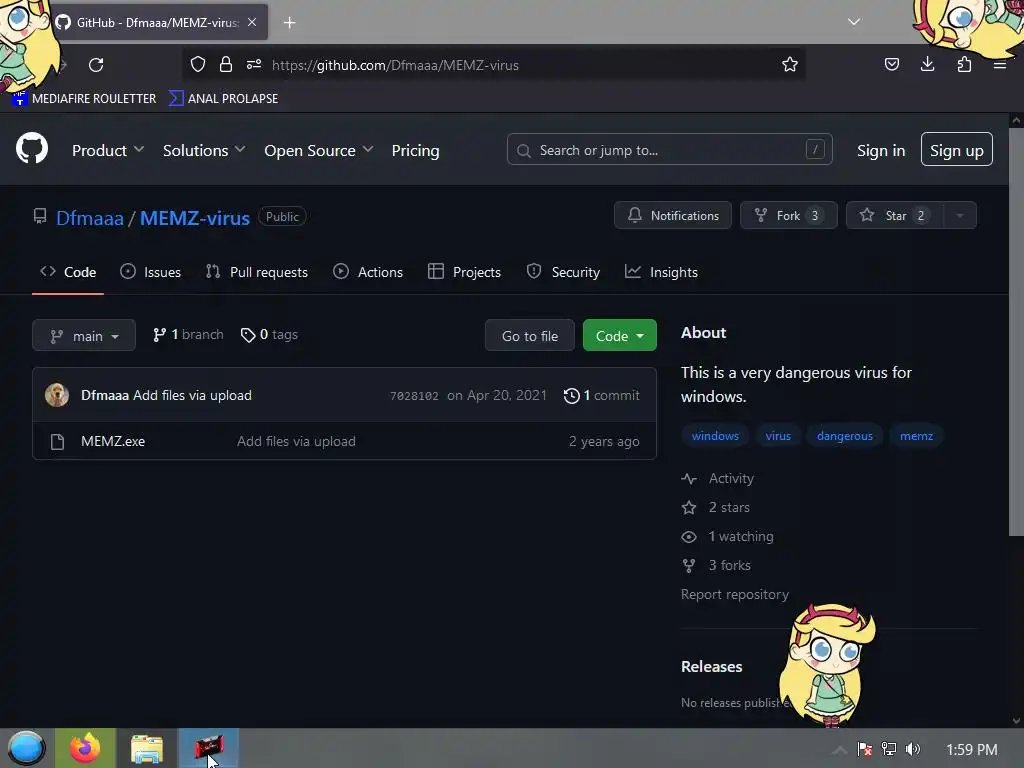
Task: Click the Notifications bell button
Action: pos(673,215)
